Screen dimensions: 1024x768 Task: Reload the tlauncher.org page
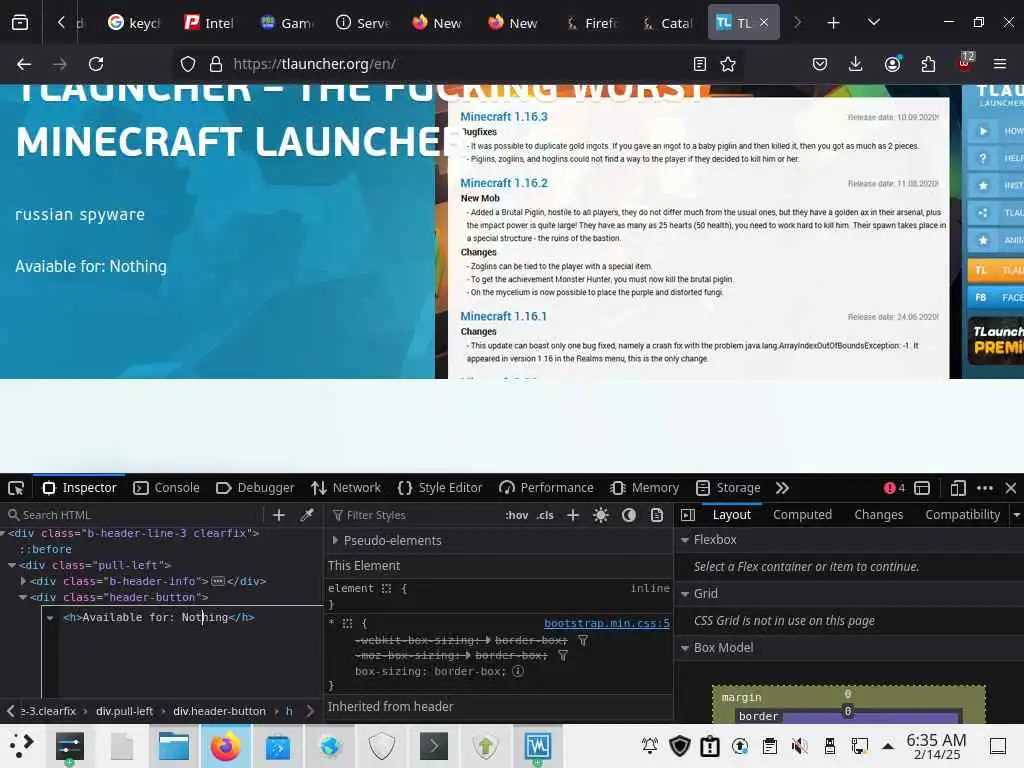96,64
